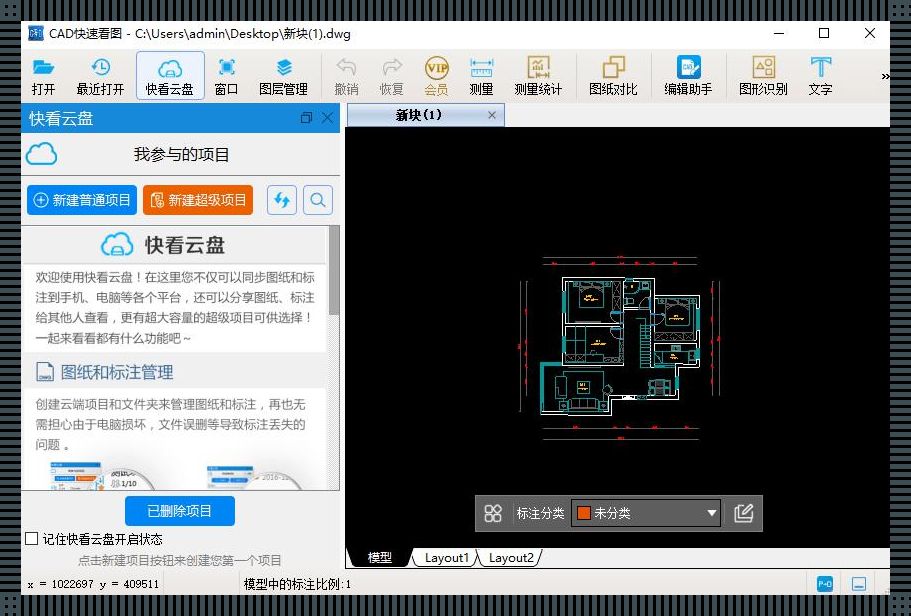Click the project search magnifier icon
Screen dimensions: 911x616
click(x=318, y=200)
